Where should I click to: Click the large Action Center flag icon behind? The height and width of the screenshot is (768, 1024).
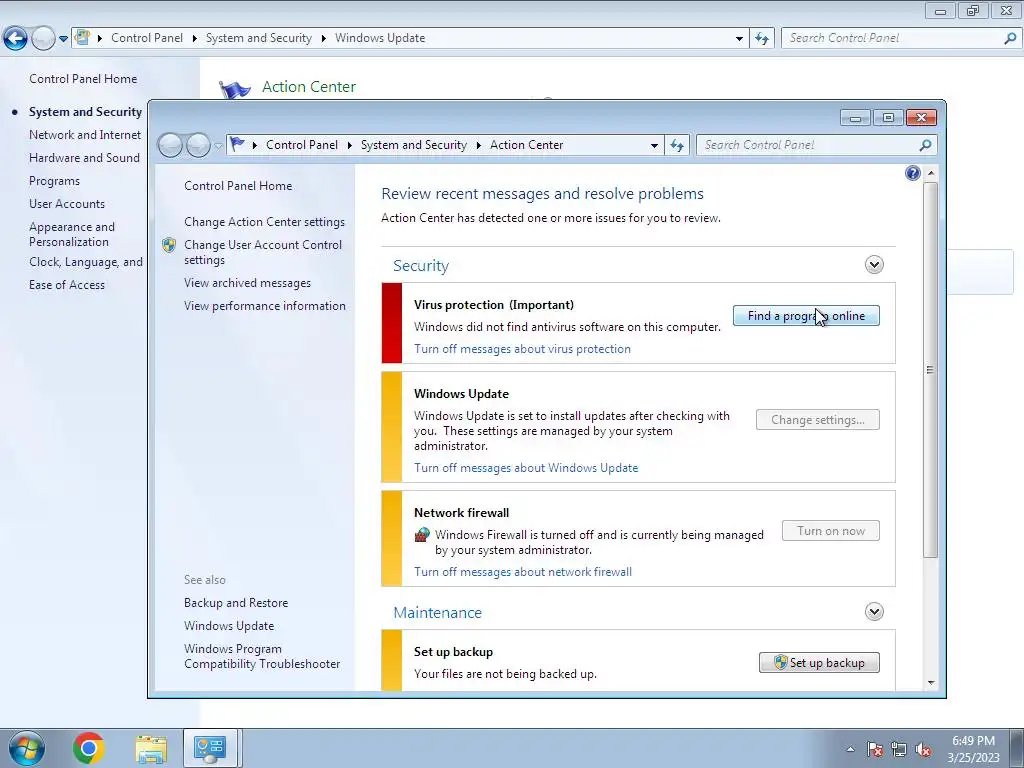pos(234,89)
